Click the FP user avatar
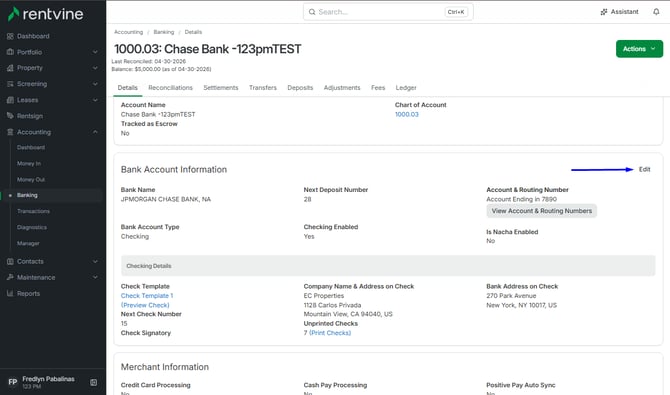The height and width of the screenshot is (395, 670). pyautogui.click(x=13, y=382)
